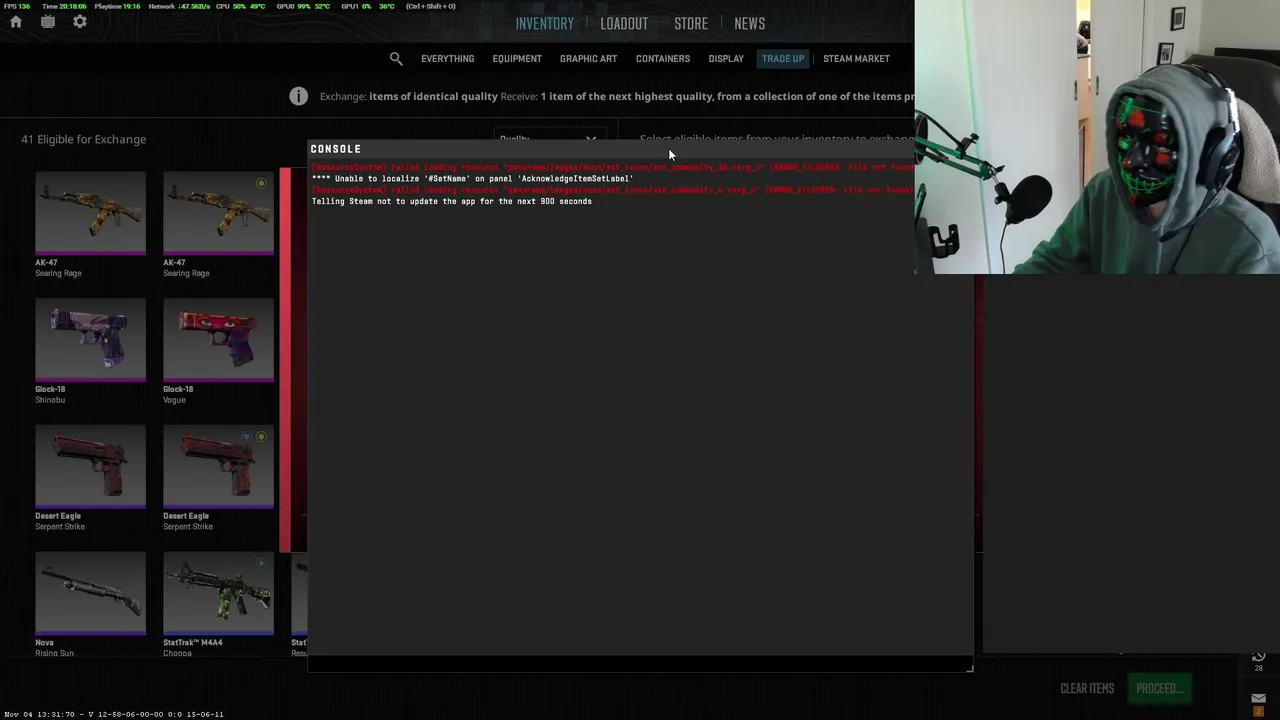The image size is (1280, 720).
Task: Click the 'Telling Steam not to update' console line
Action: coord(451,201)
